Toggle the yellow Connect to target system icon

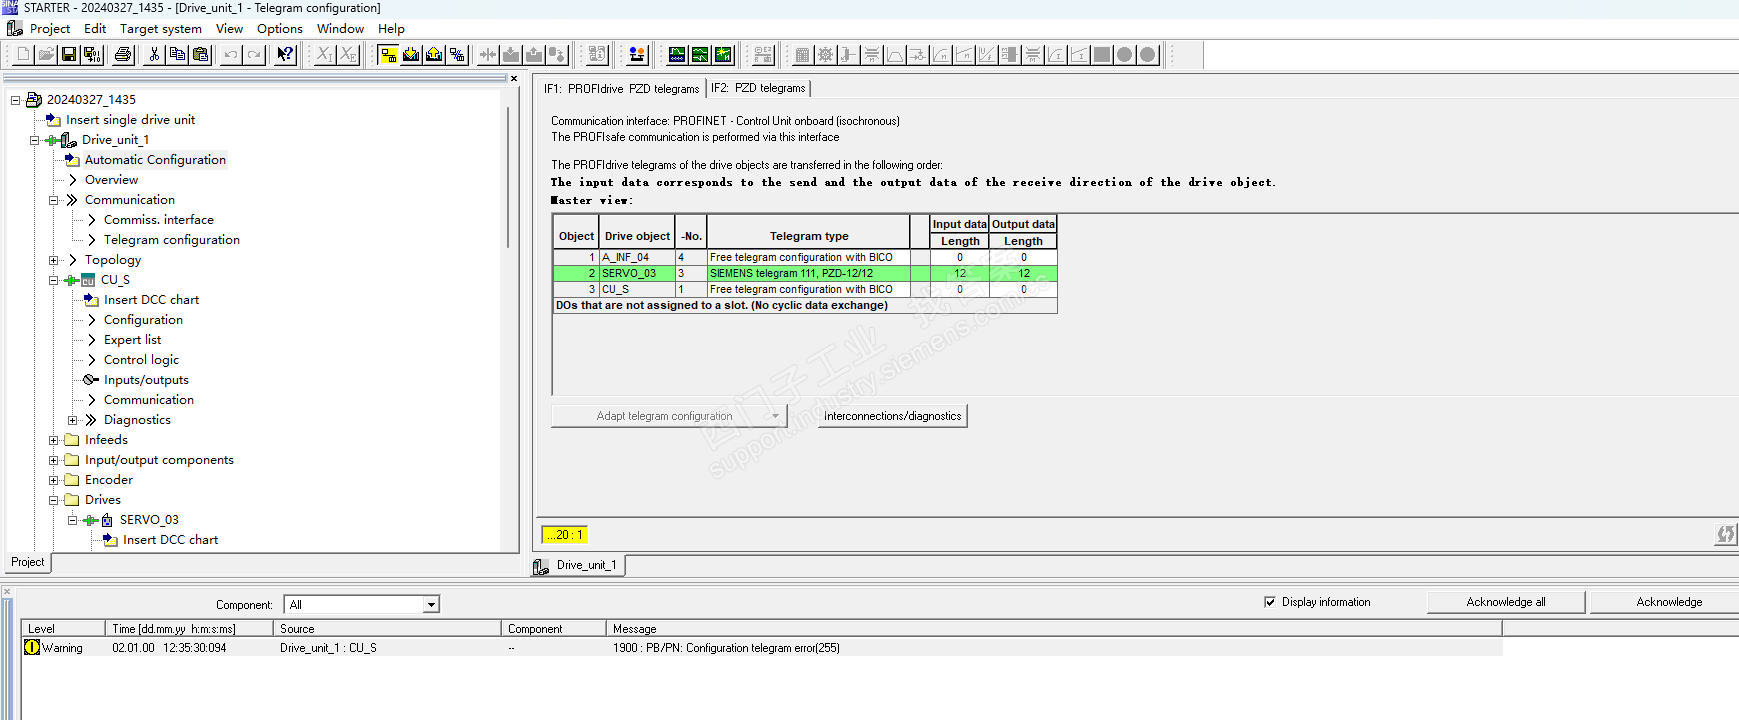coord(388,54)
